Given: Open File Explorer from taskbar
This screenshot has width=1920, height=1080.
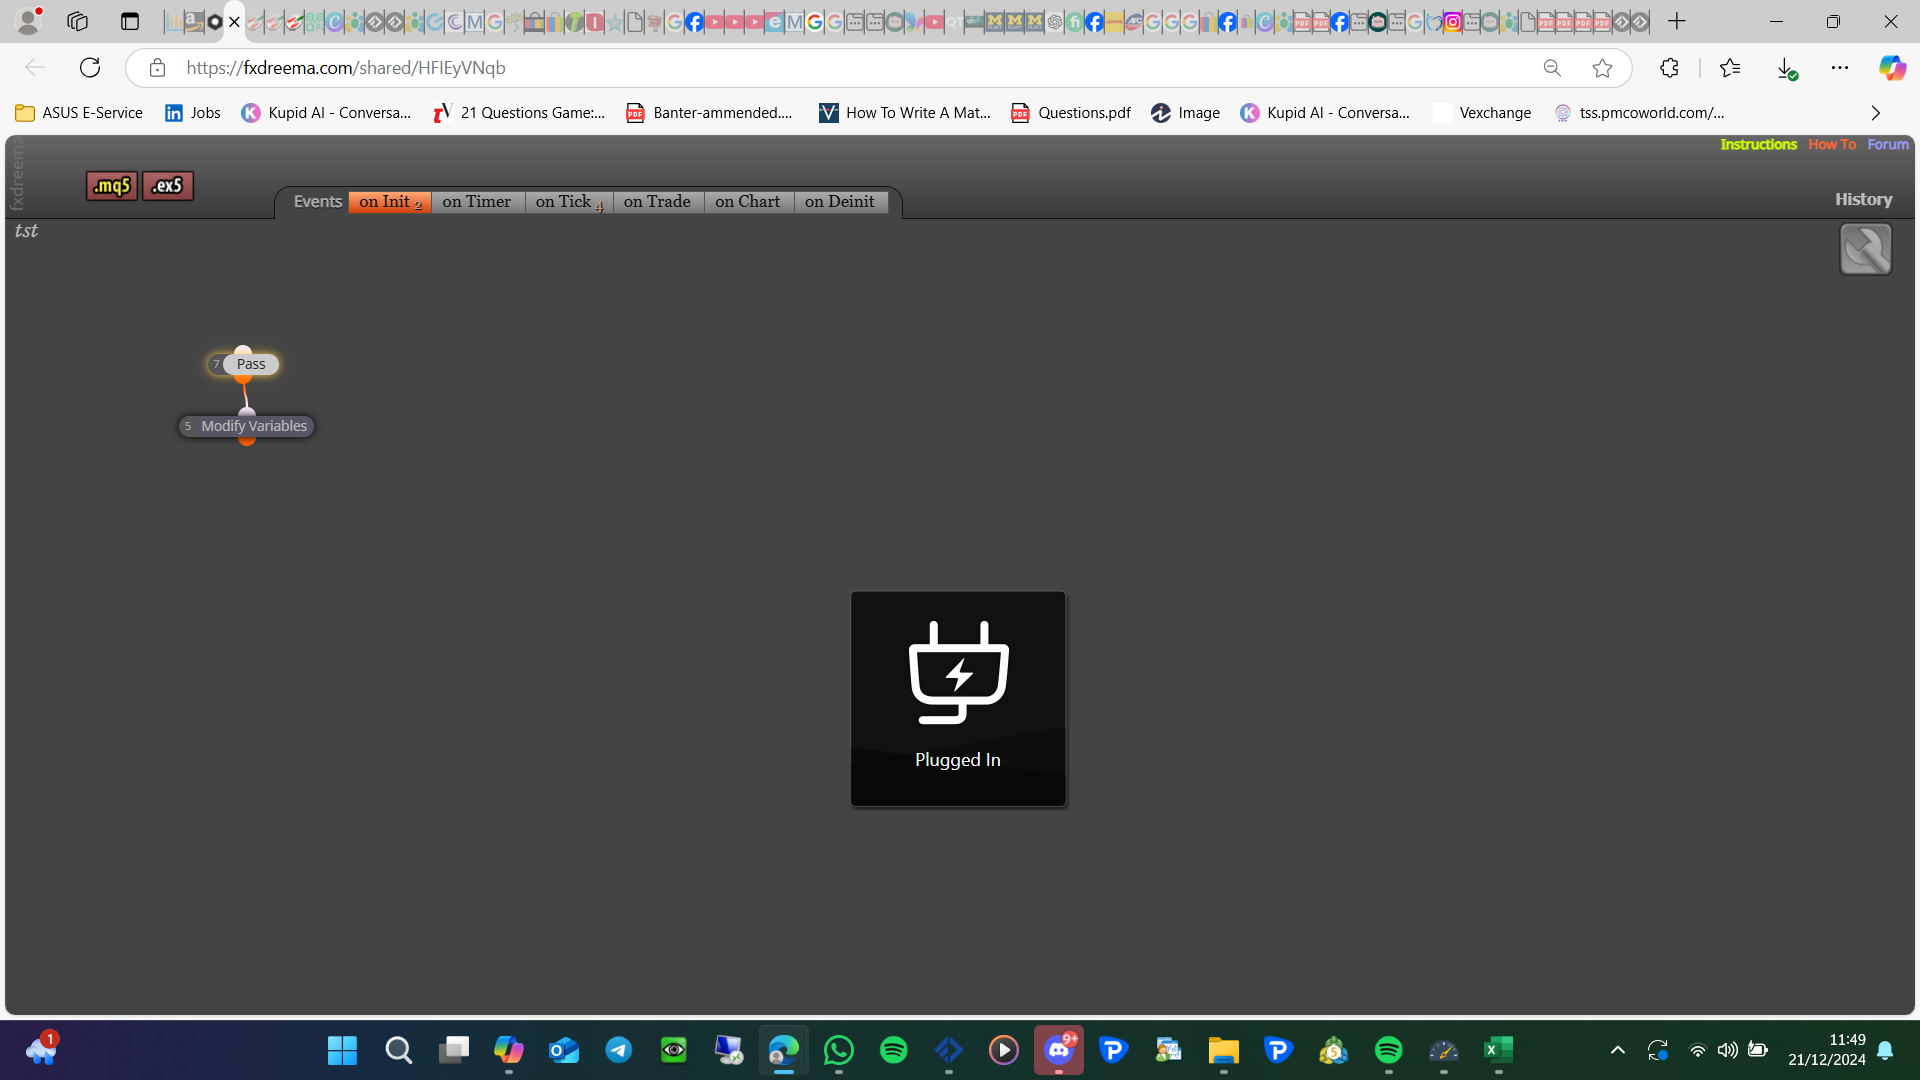Looking at the screenshot, I should (1223, 1050).
